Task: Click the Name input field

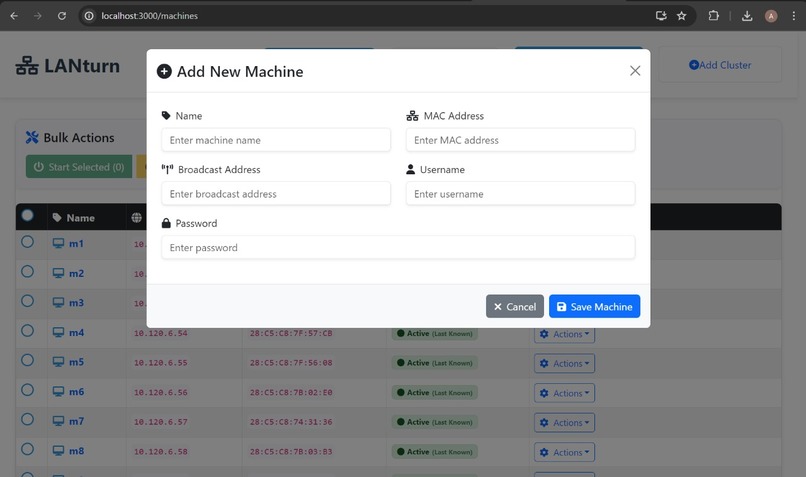Action: pyautogui.click(x=276, y=140)
